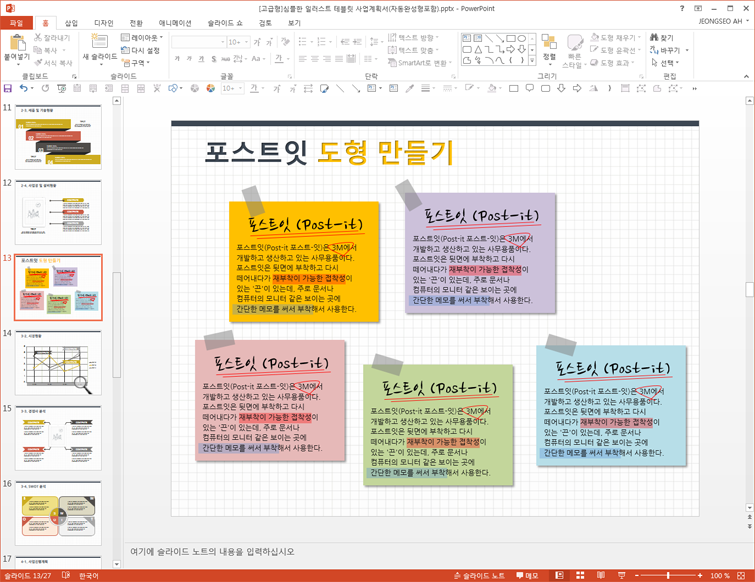Viewport: 755px width, 582px height.
Task: Click the zoom in plus button
Action: [700, 575]
